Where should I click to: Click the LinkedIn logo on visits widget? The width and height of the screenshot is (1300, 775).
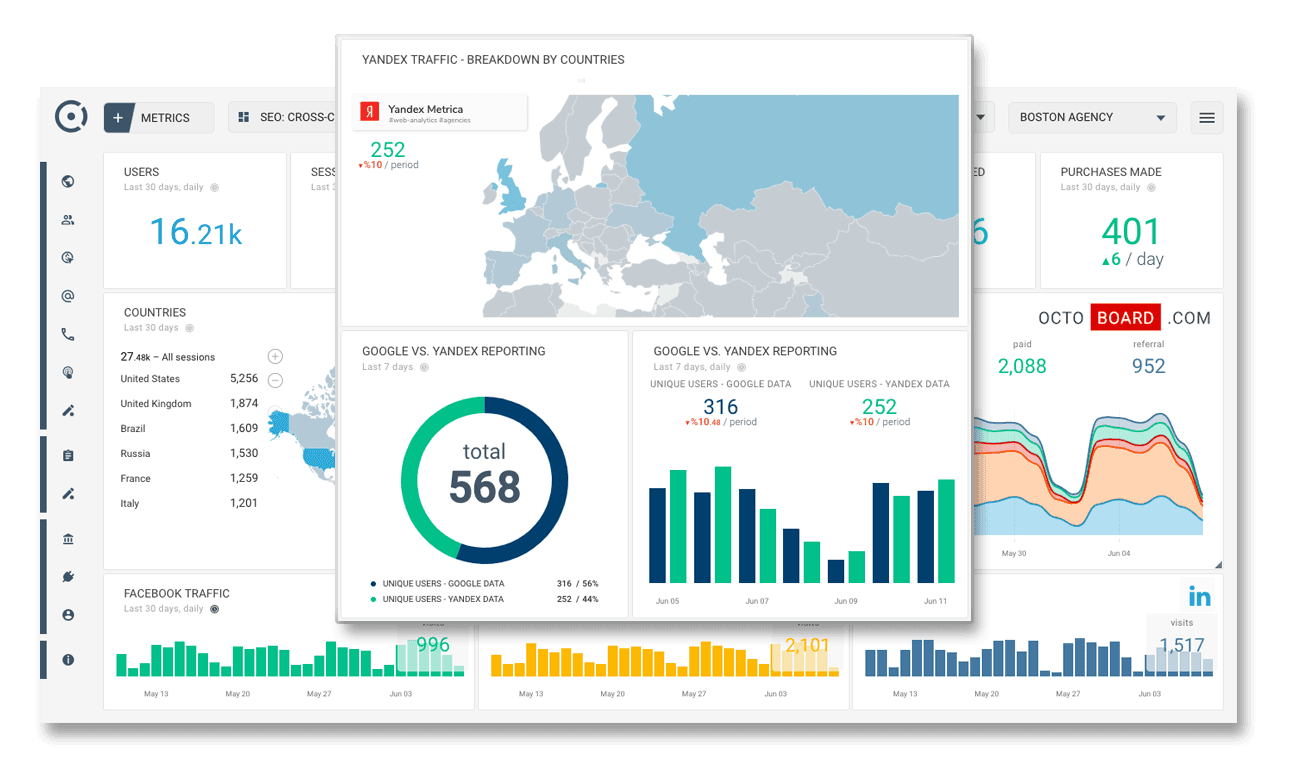pos(1199,597)
